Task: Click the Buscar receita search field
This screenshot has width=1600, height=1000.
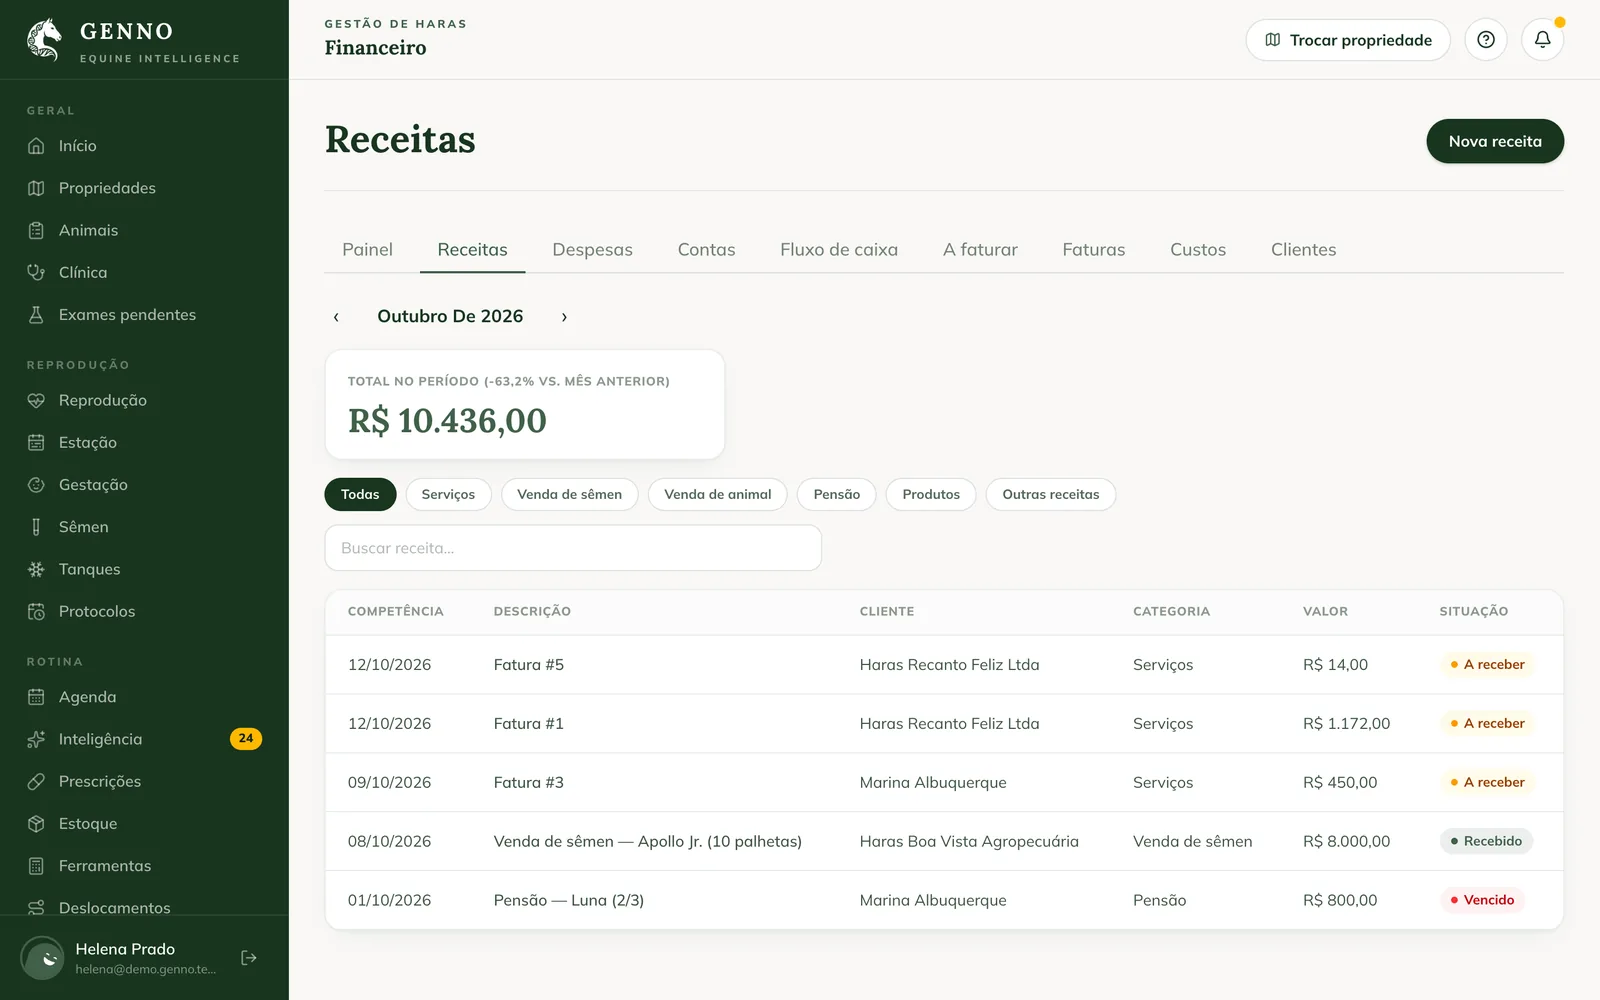Action: click(x=573, y=548)
